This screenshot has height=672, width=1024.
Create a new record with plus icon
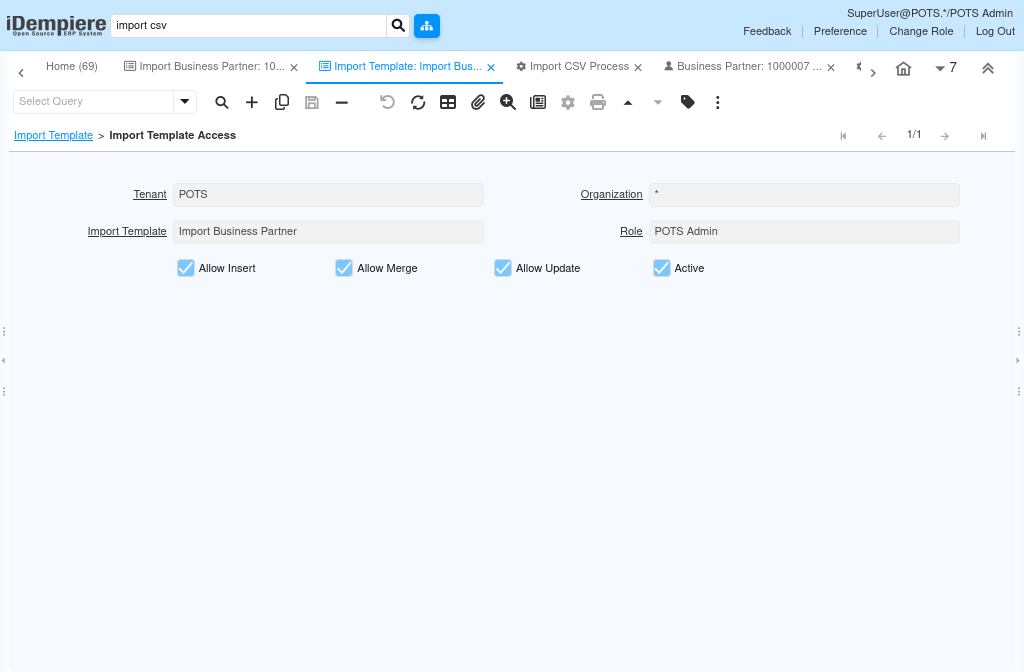point(251,103)
